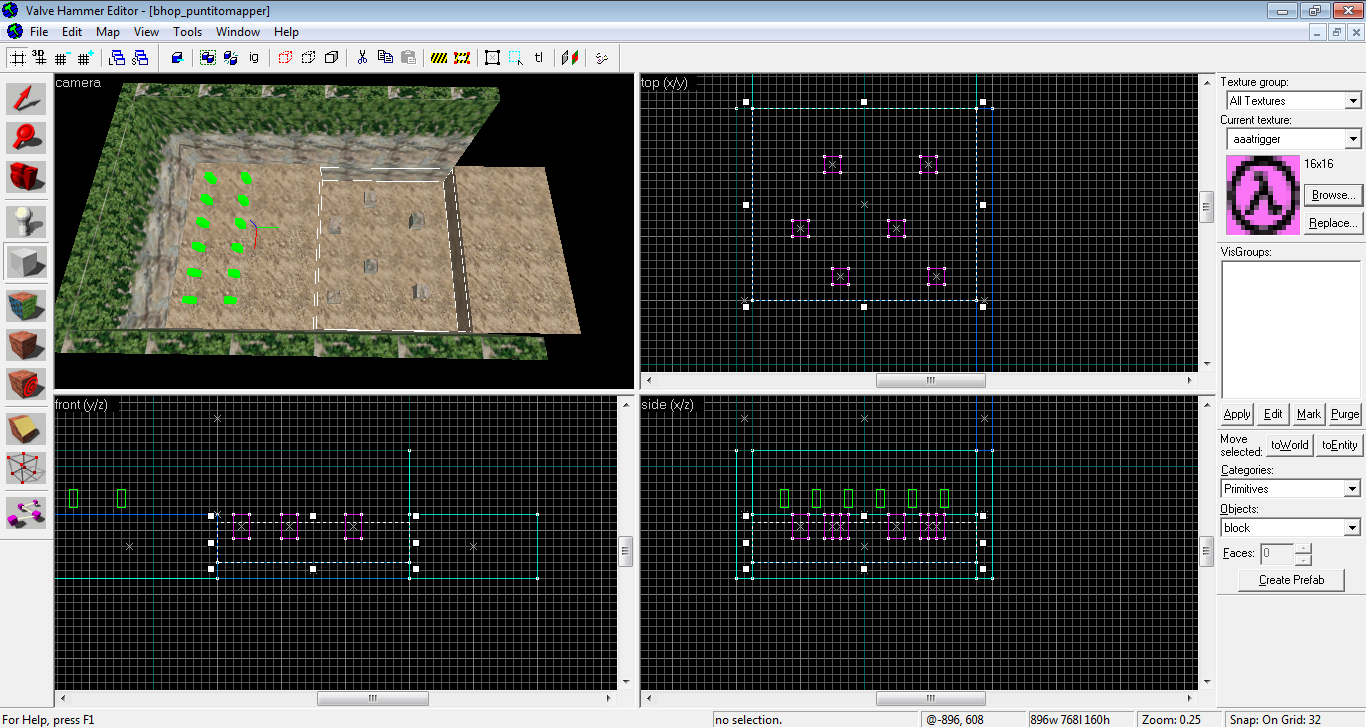
Task: Toggle the select-by-handles button
Action: click(x=492, y=58)
